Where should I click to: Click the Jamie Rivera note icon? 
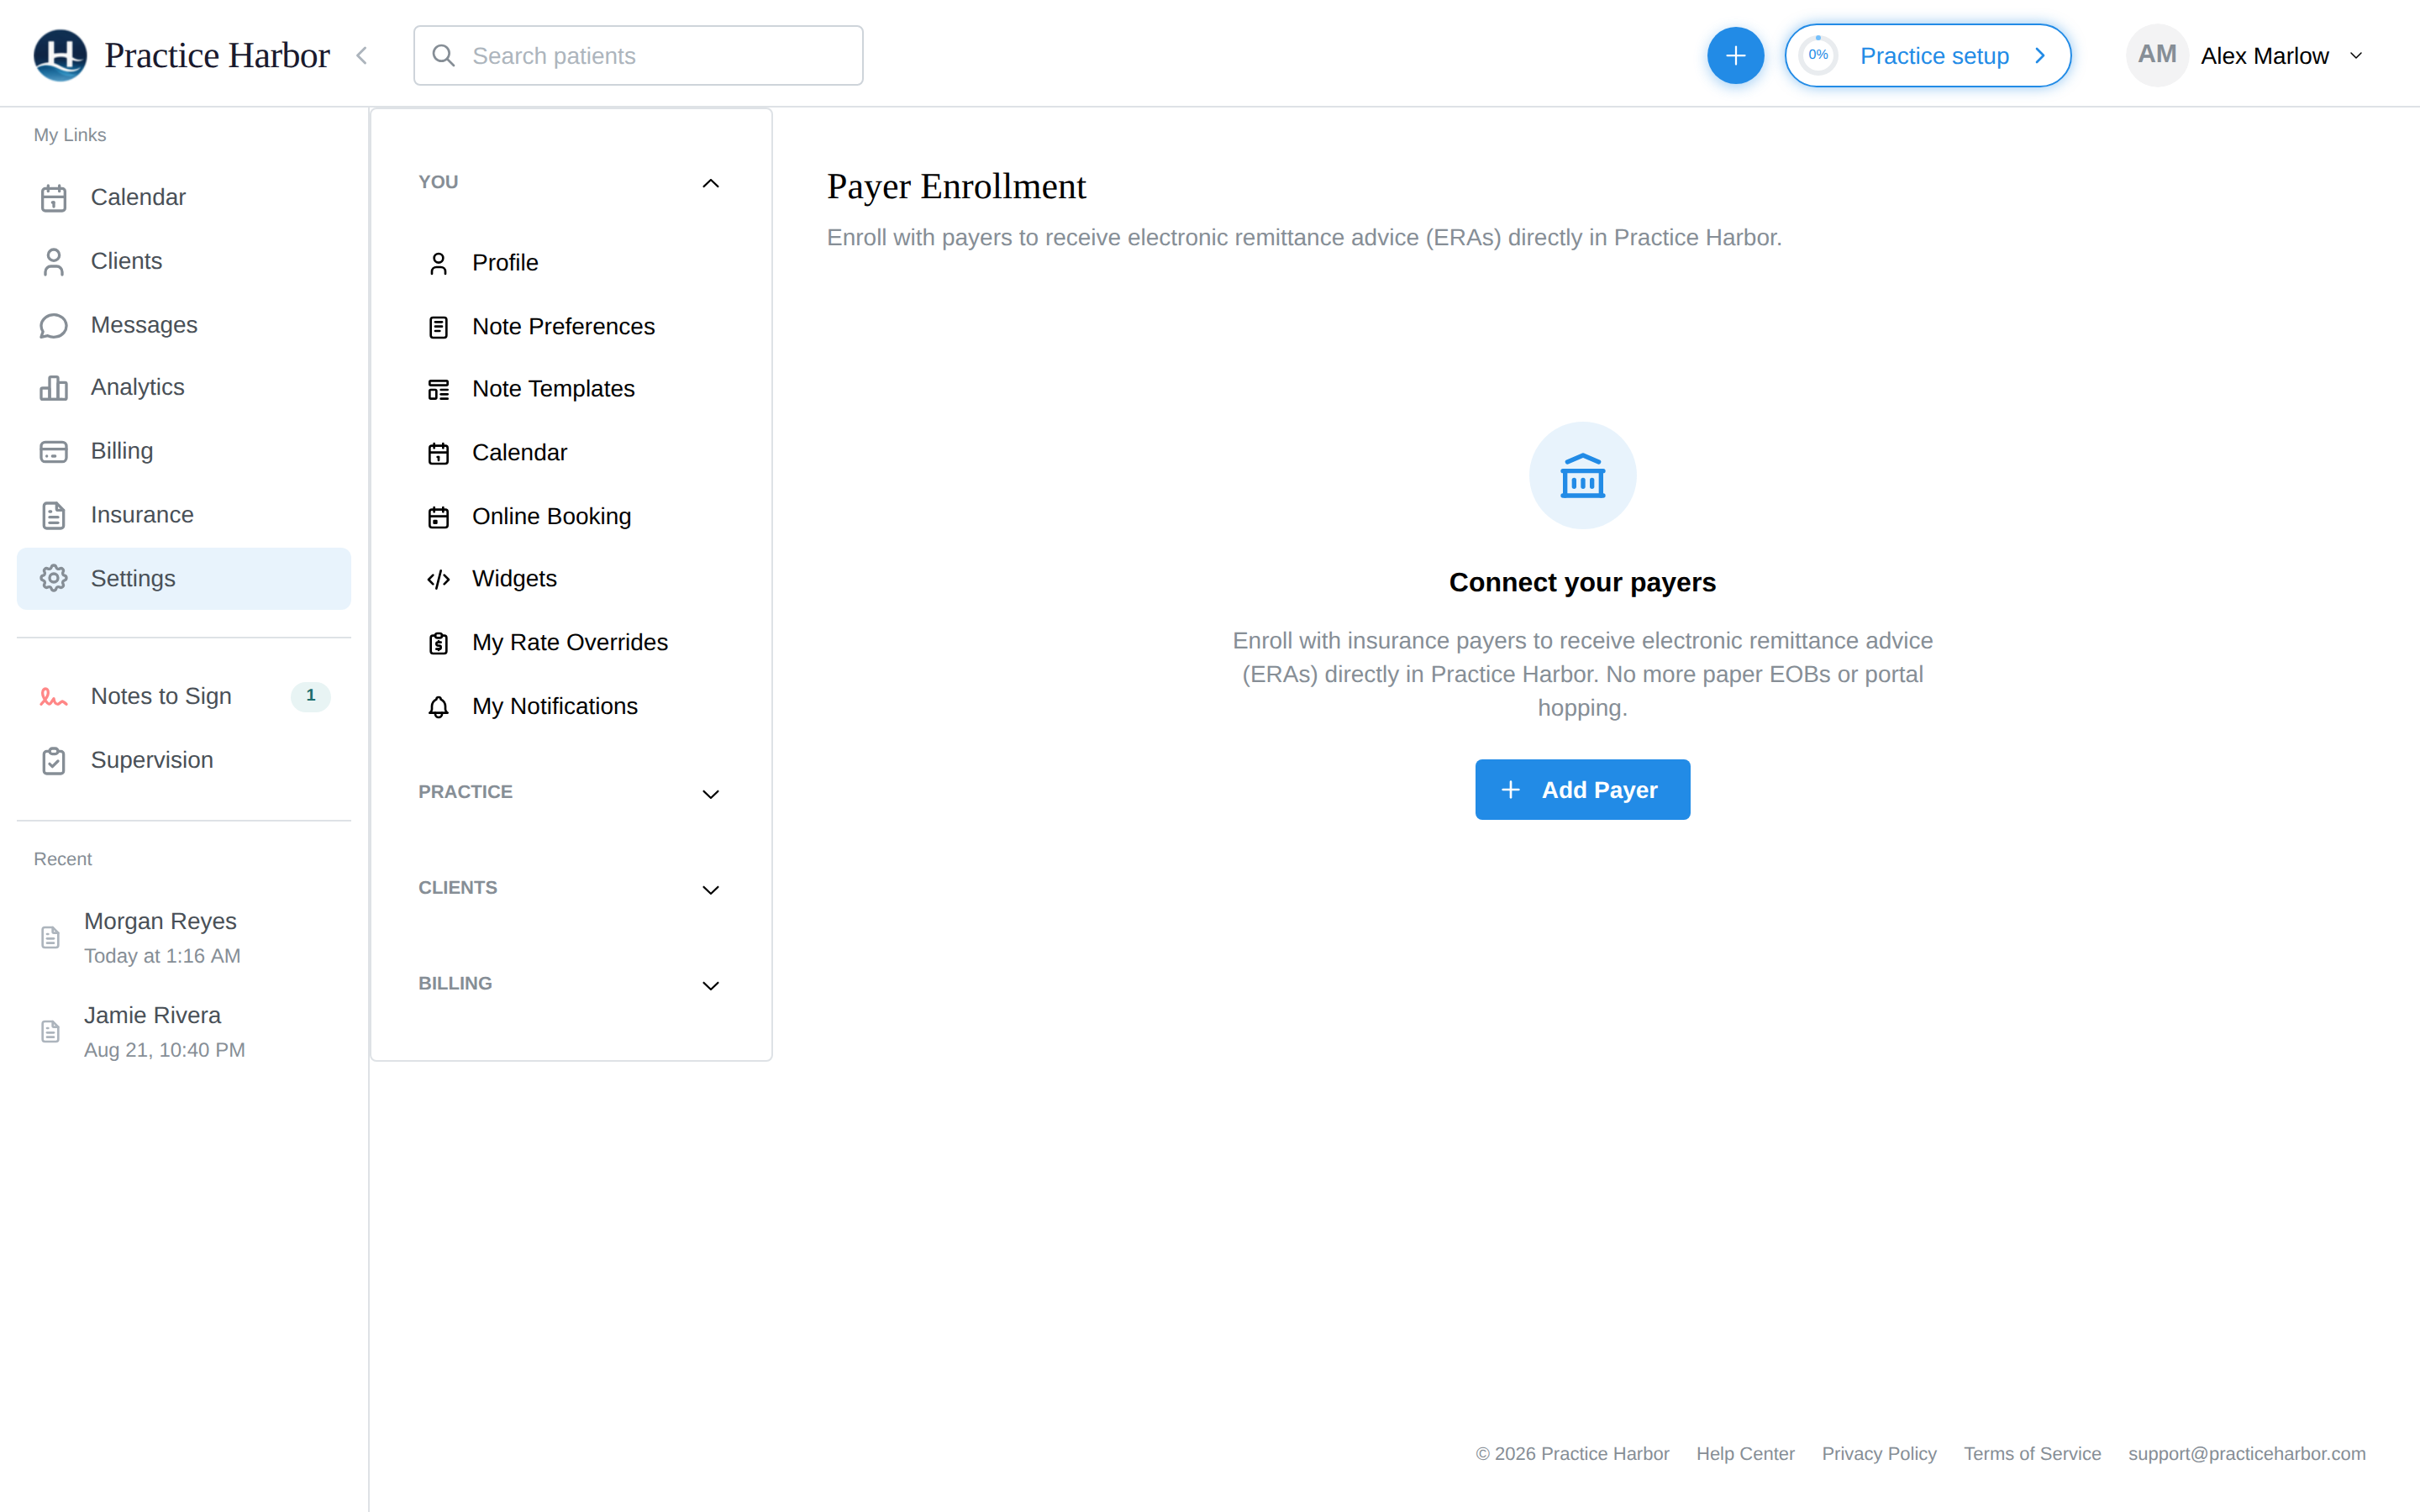(x=50, y=1032)
